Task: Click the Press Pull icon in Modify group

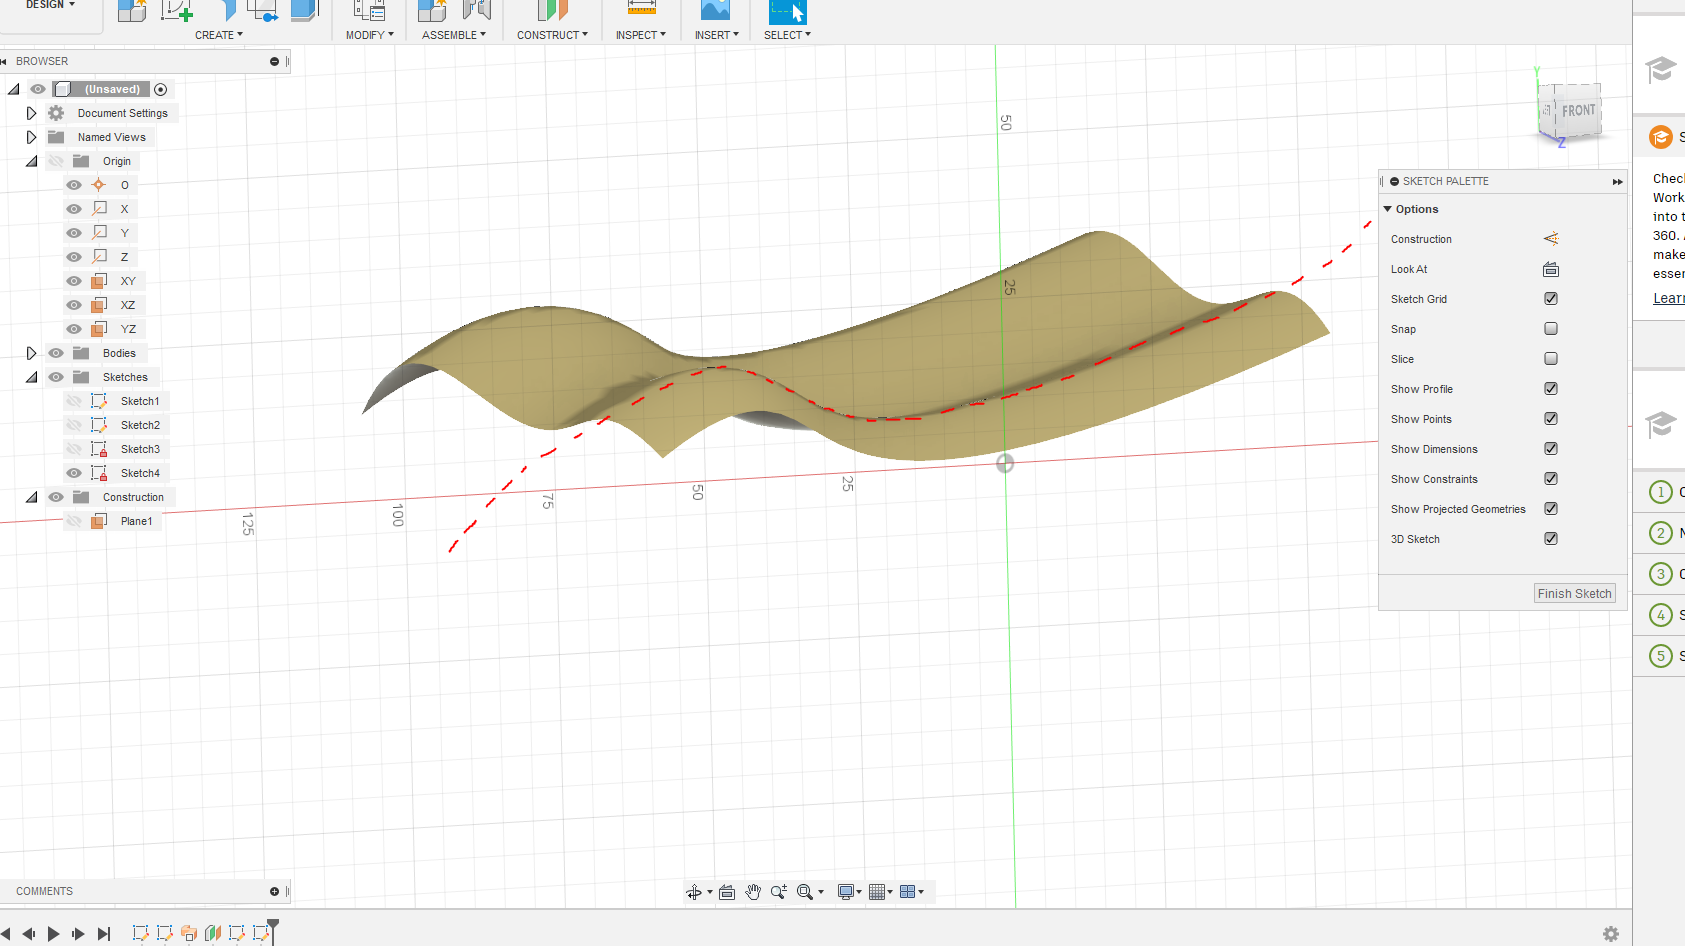Action: pyautogui.click(x=369, y=12)
